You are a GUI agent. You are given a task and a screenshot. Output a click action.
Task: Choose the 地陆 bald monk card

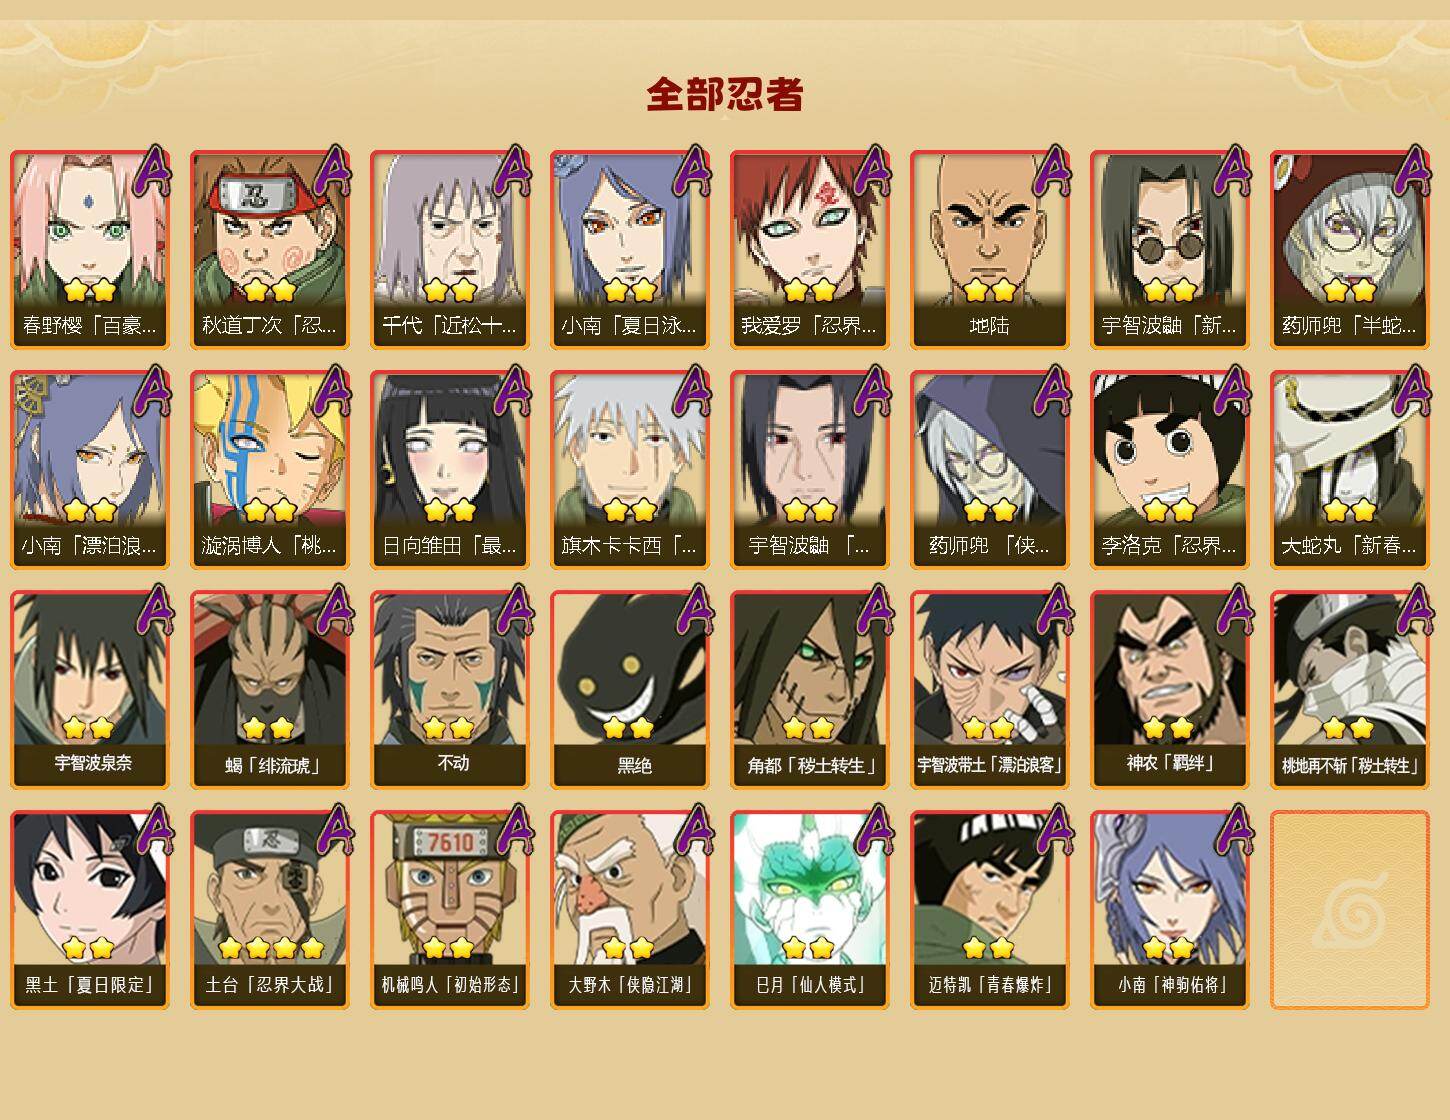pos(990,250)
